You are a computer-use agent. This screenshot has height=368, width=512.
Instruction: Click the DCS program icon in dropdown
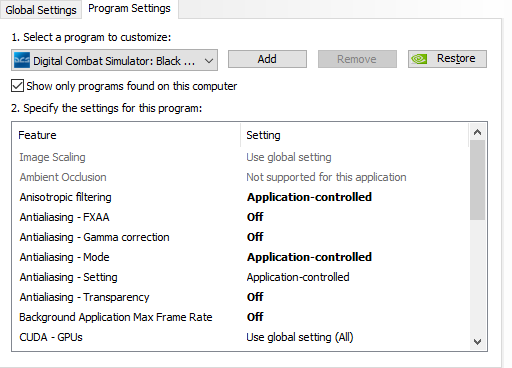pos(22,60)
